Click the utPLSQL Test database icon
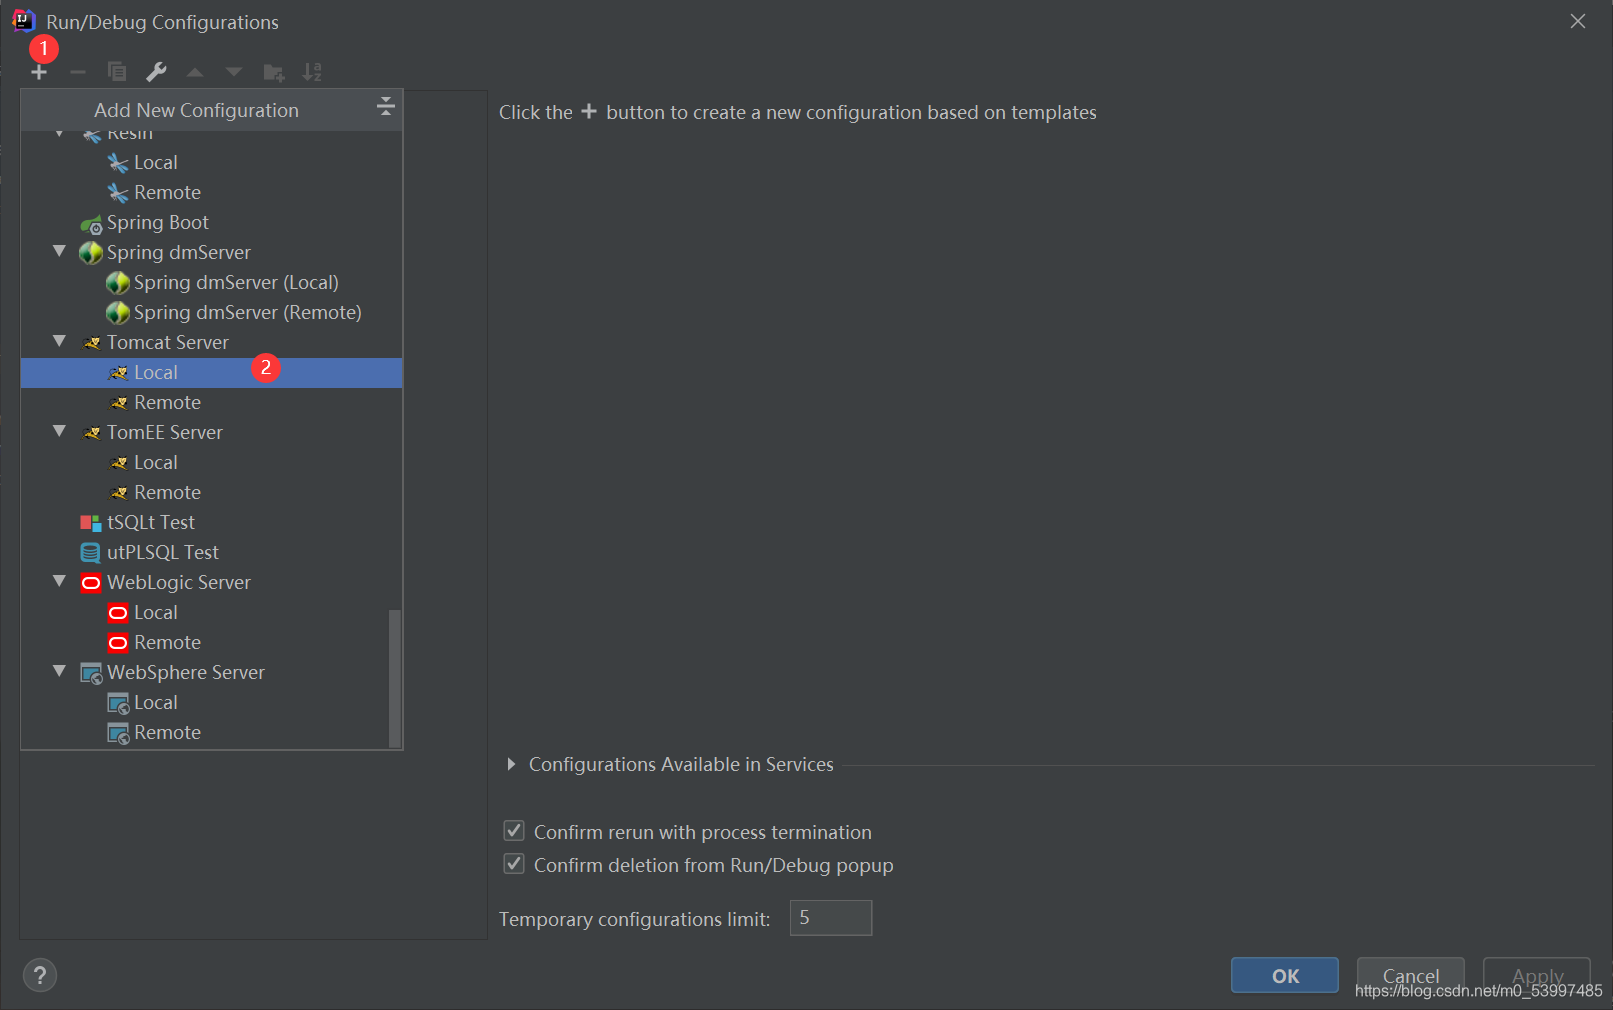 coord(91,553)
